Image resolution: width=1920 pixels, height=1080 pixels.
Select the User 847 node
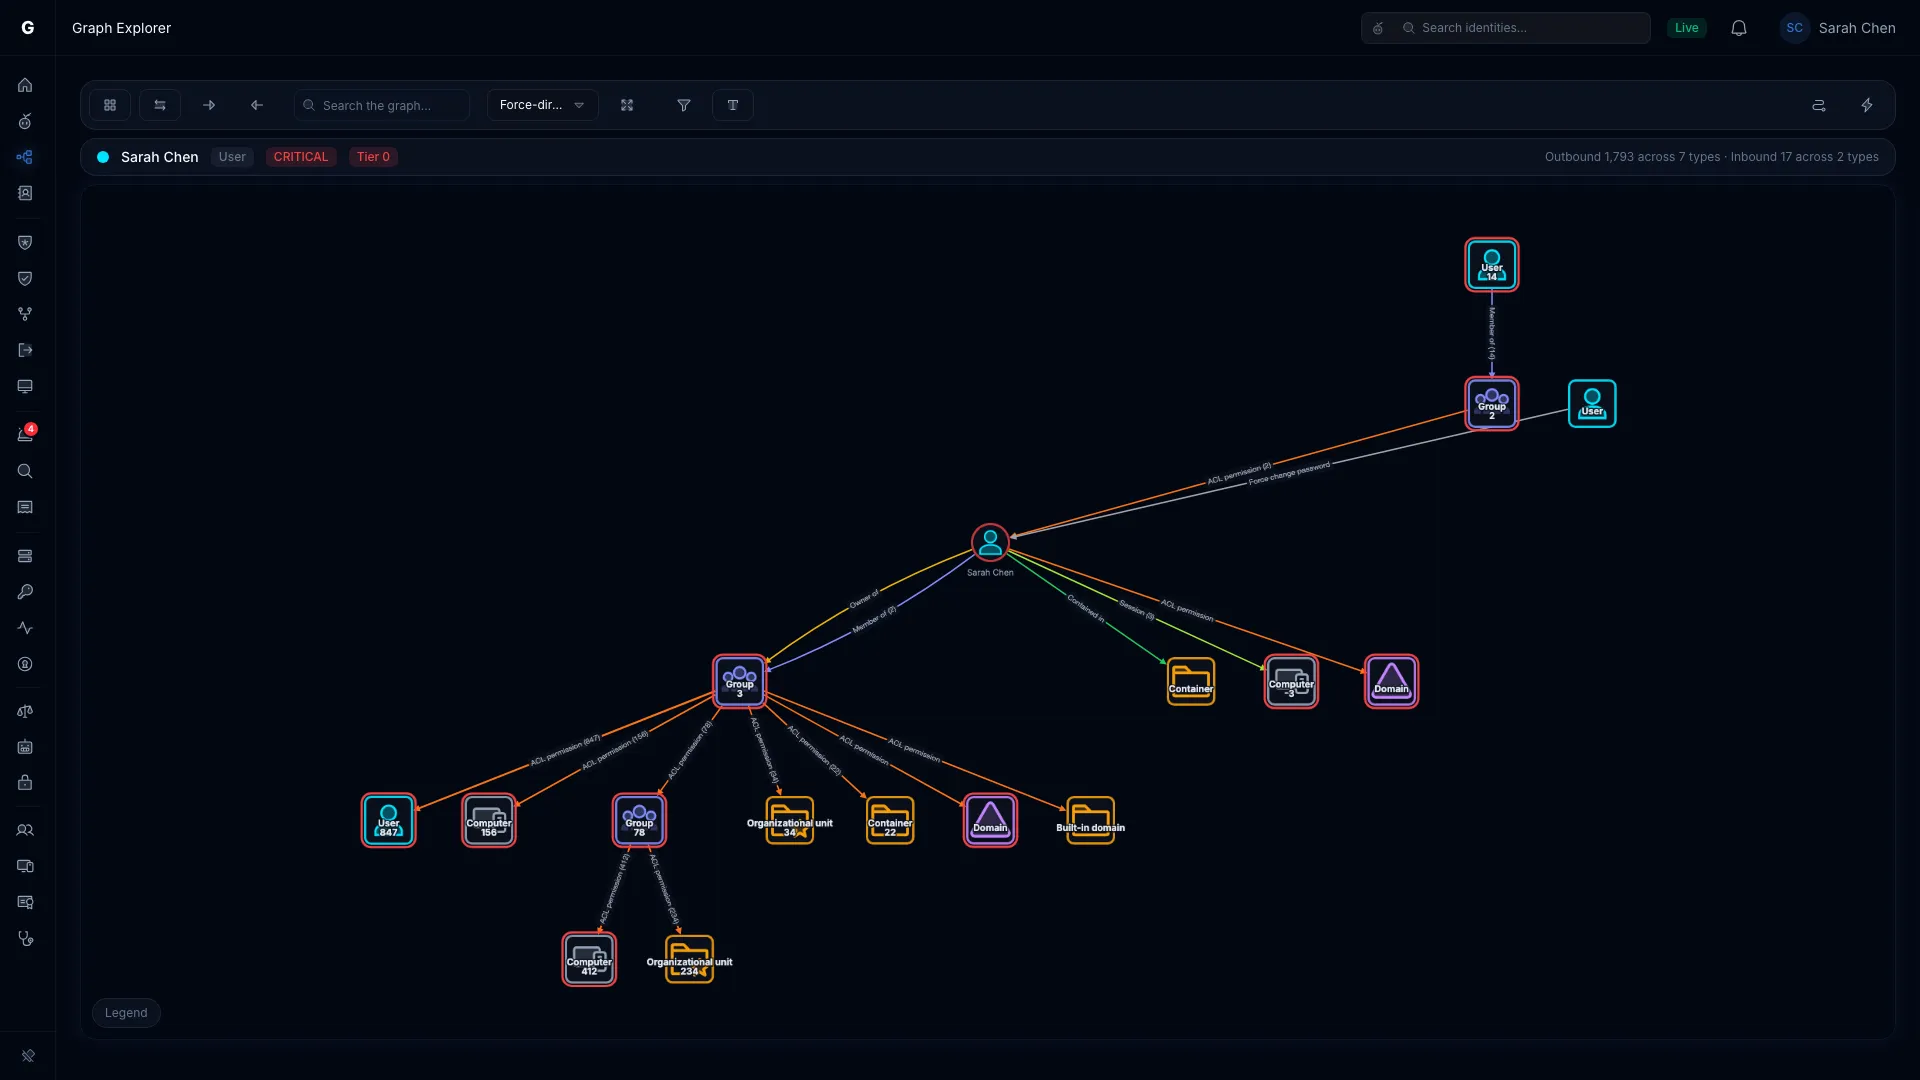point(389,821)
